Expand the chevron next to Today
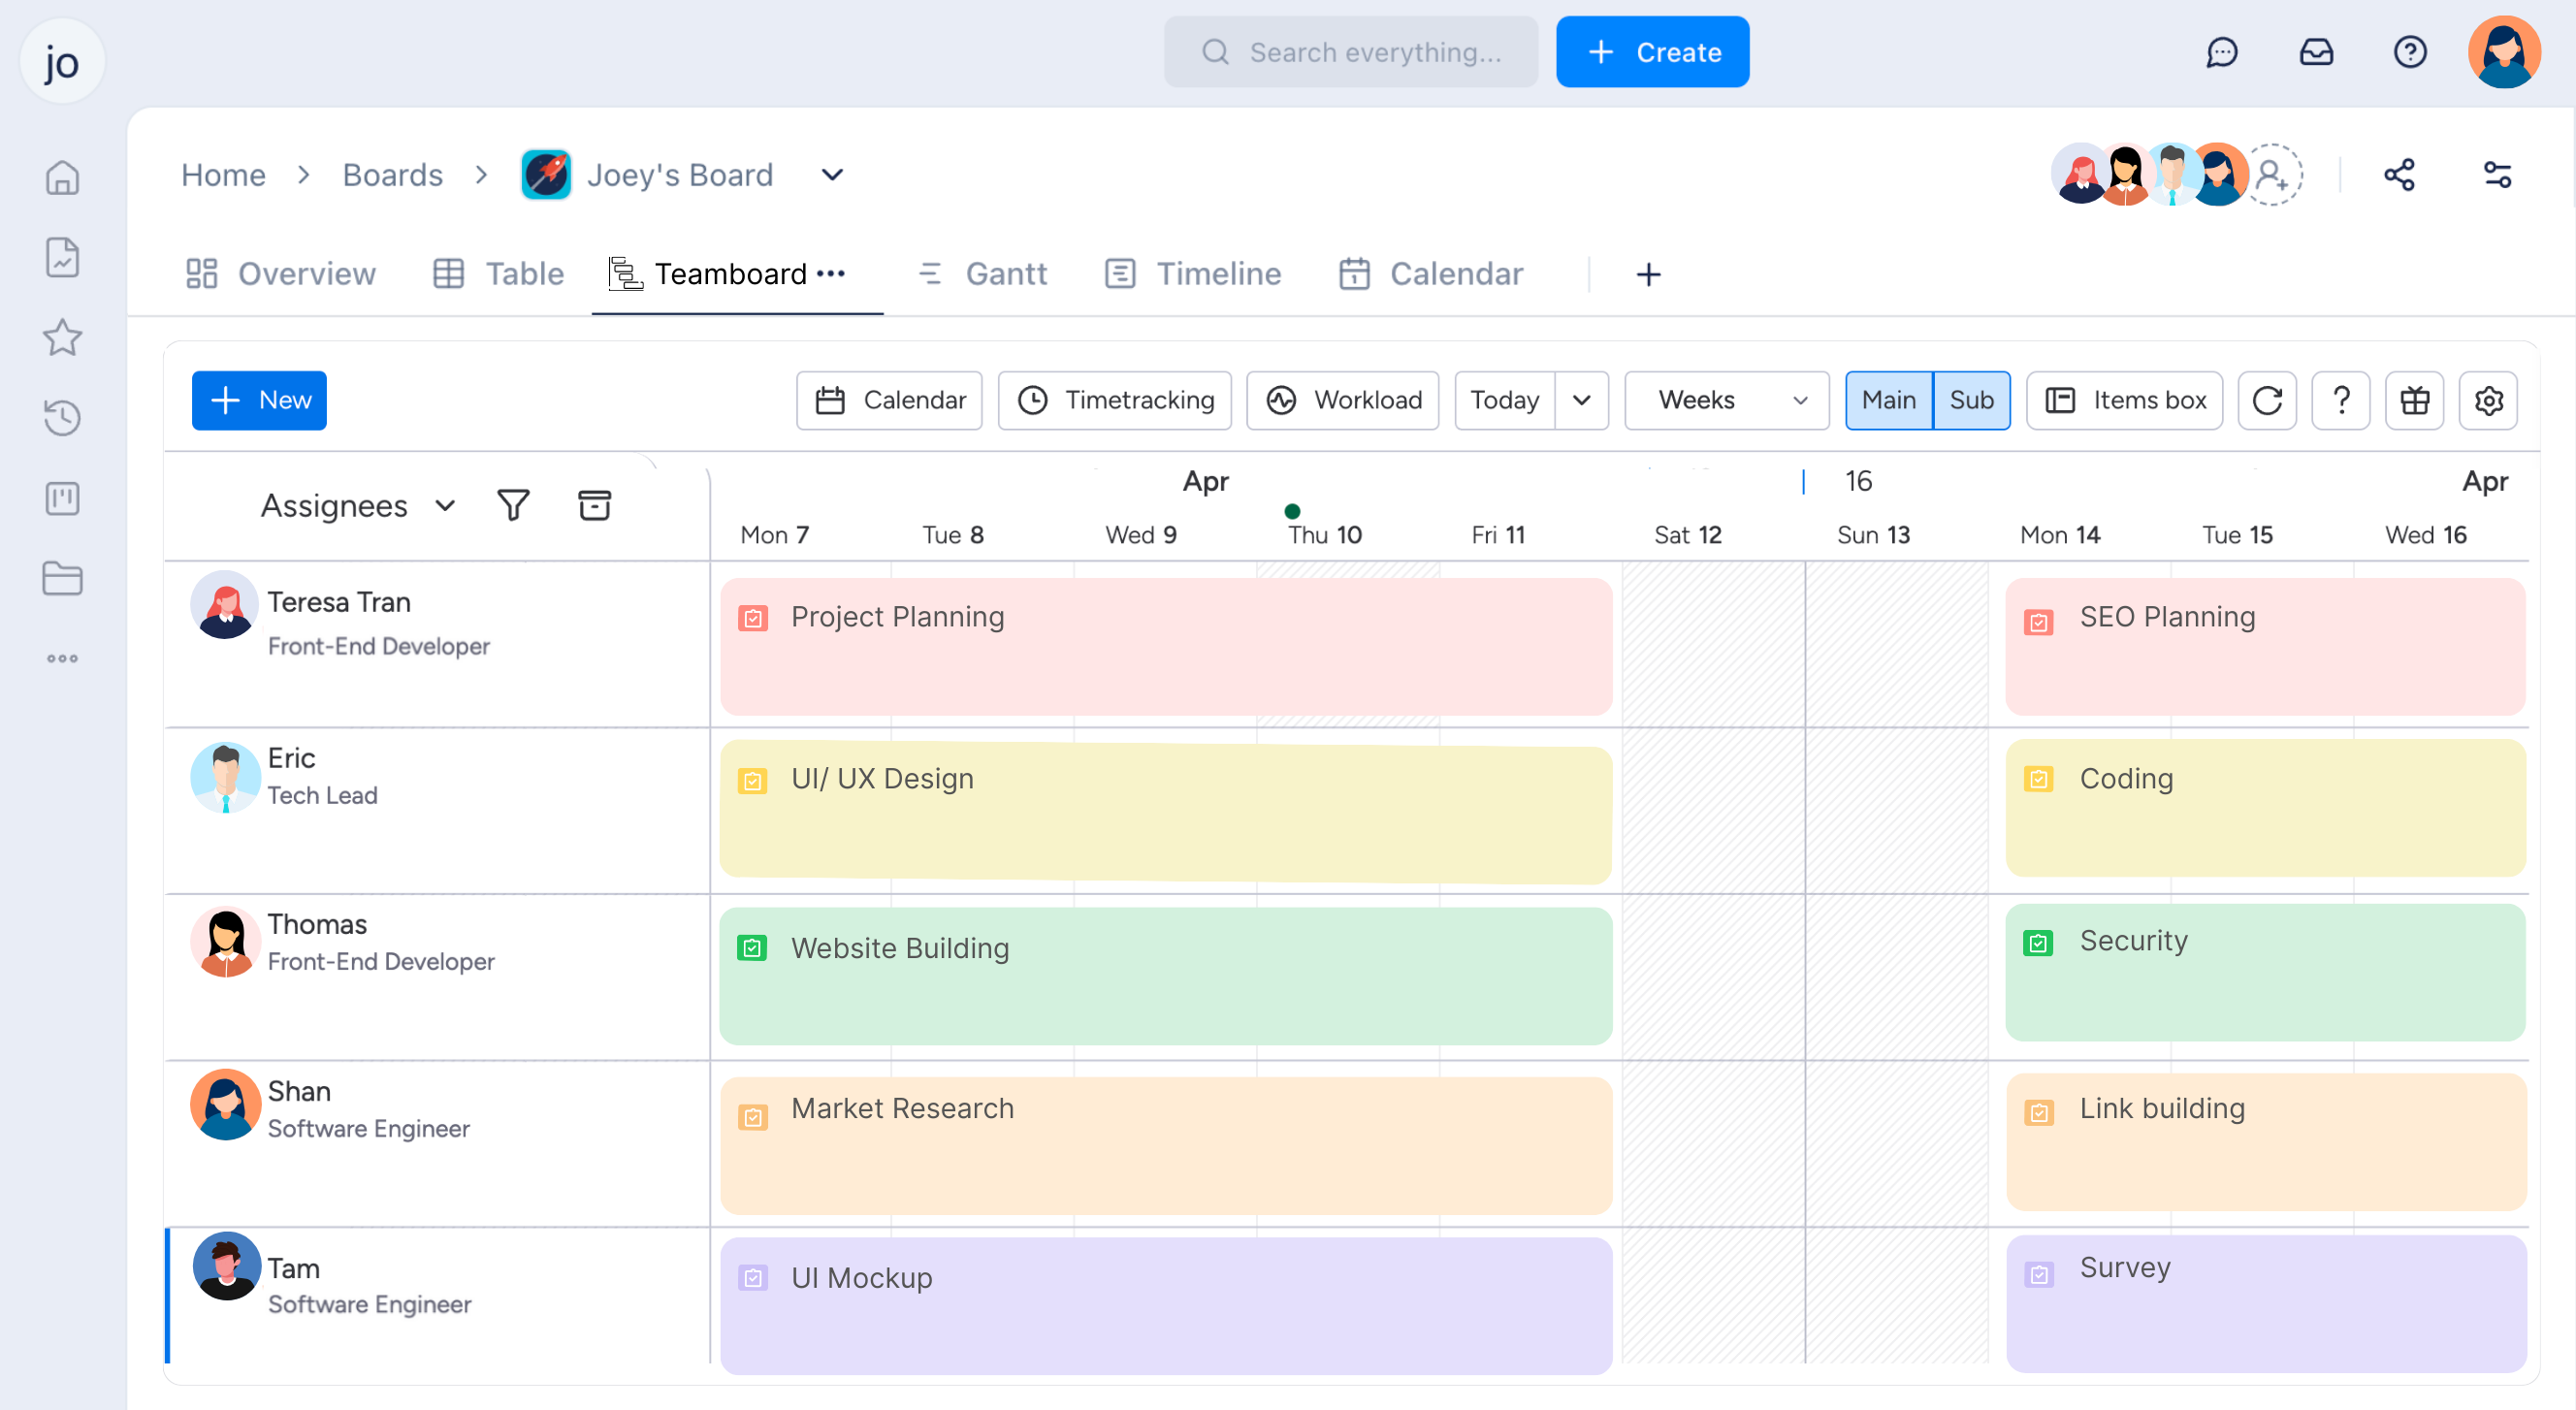This screenshot has width=2576, height=1410. (x=1581, y=400)
